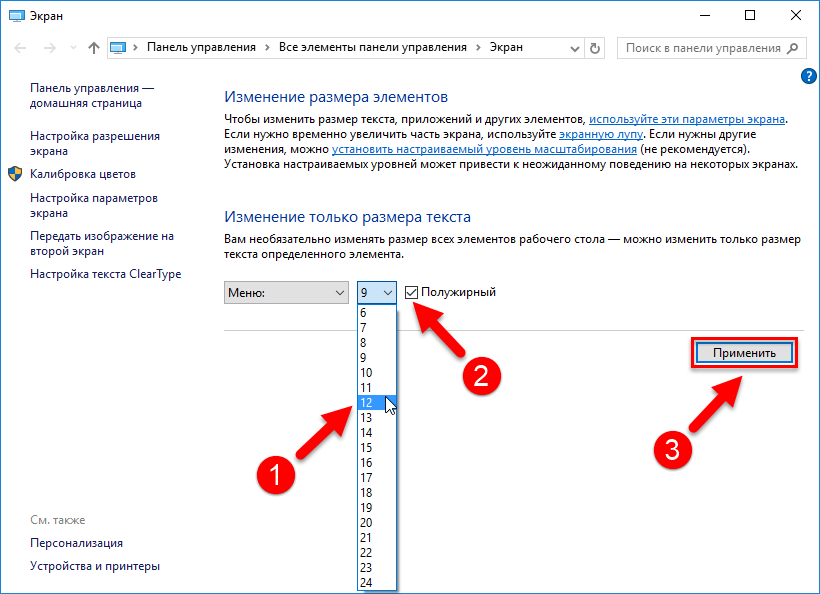This screenshot has width=820, height=594.
Task: Click the Up one level arrow
Action: point(94,48)
